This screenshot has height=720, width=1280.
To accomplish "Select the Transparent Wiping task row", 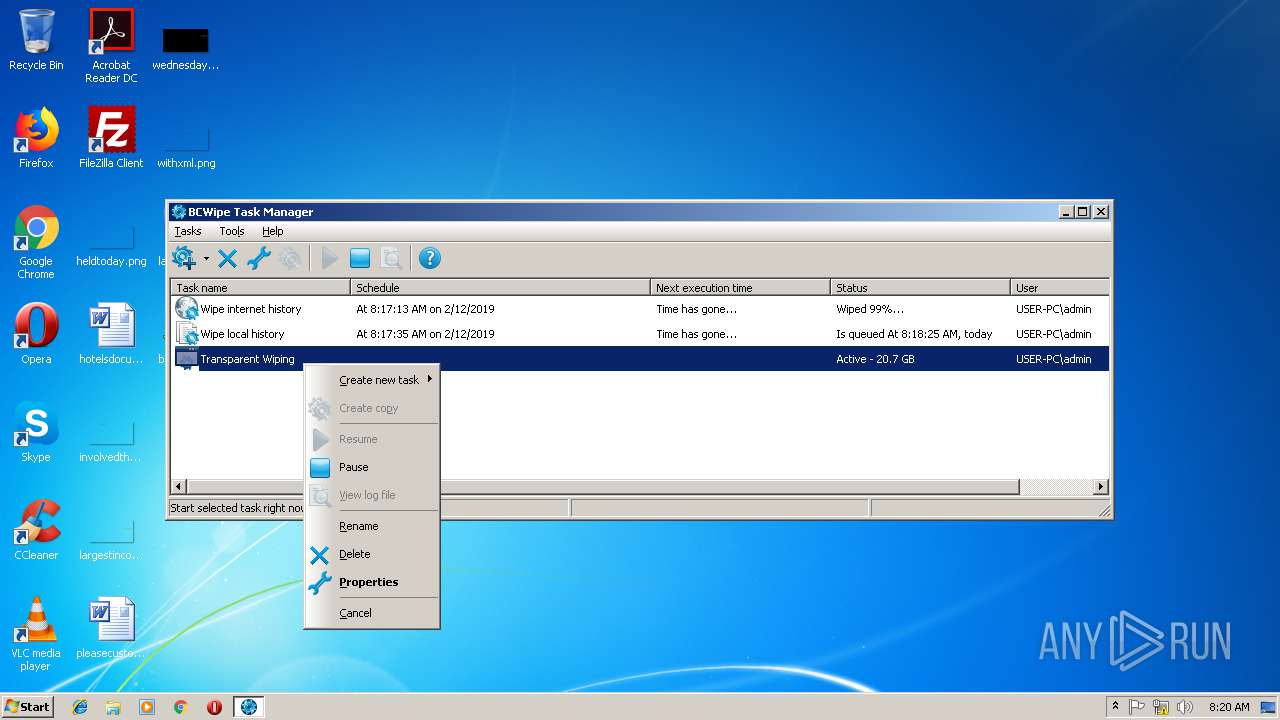I will (640, 359).
